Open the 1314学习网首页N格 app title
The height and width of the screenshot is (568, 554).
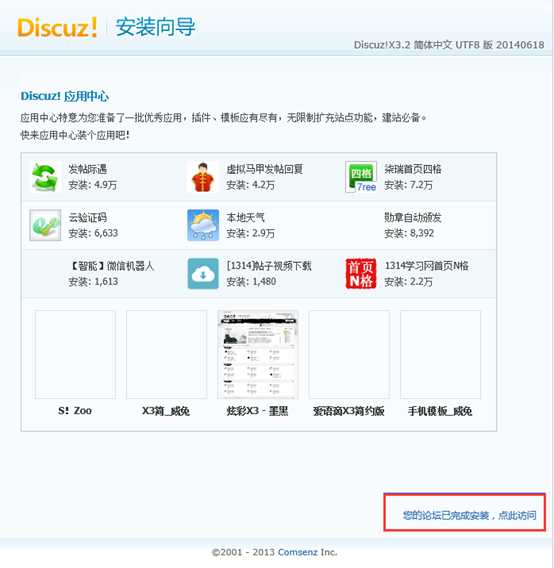point(426,266)
